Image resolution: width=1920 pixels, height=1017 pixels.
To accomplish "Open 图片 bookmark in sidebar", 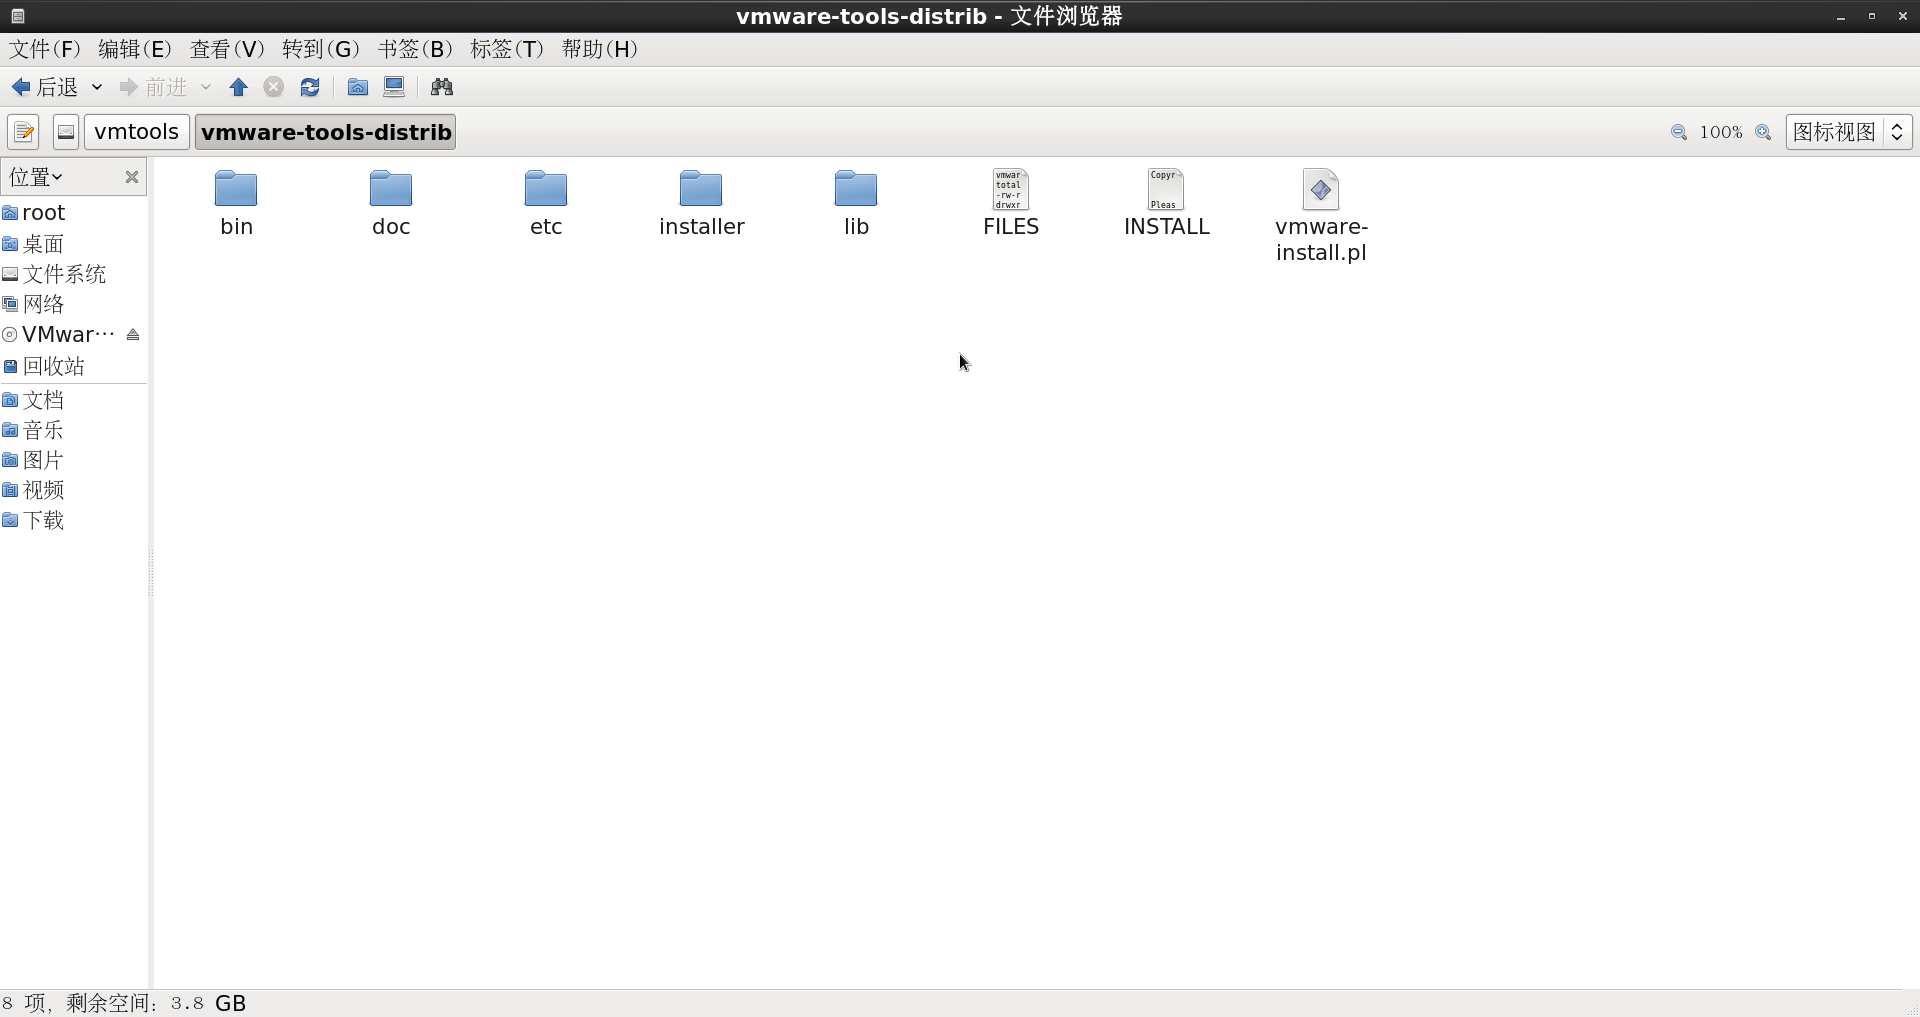I will 74,460.
